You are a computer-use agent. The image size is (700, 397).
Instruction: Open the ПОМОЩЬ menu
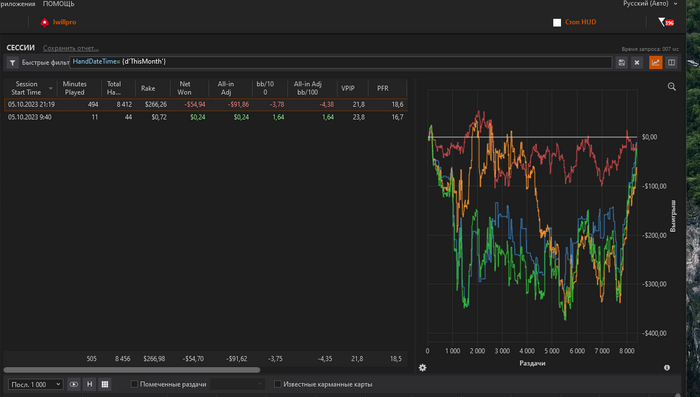pos(58,4)
